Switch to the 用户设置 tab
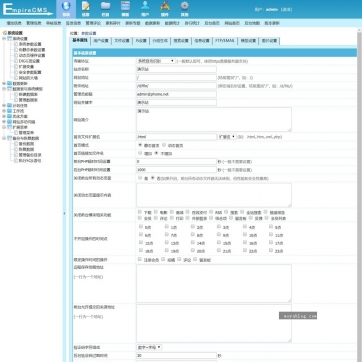Viewport: 362px width, 362px height. point(101,41)
